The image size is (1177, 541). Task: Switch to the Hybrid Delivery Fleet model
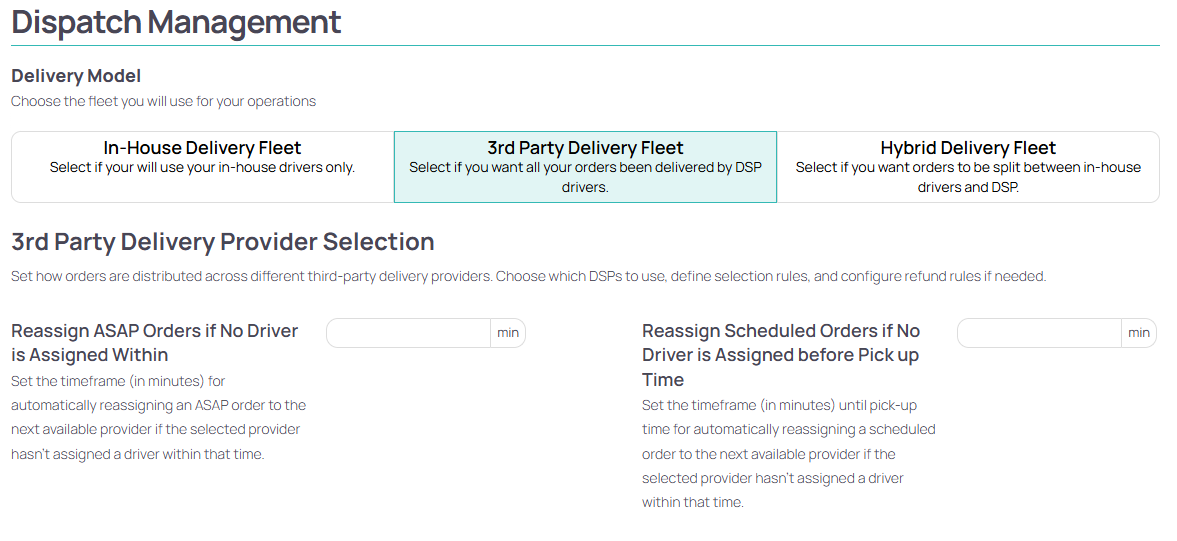968,167
